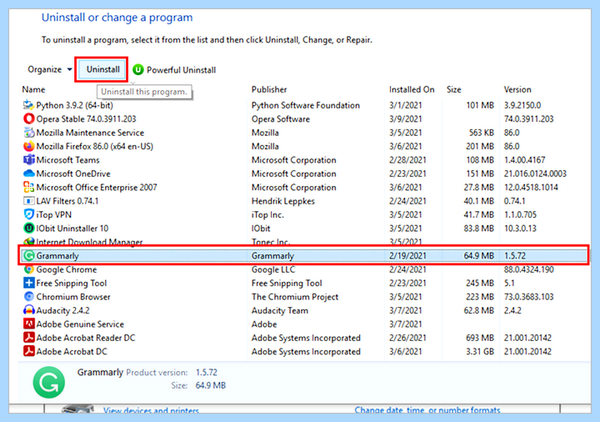Image resolution: width=600 pixels, height=422 pixels.
Task: Select the iTop VPN name text
Action: [54, 215]
